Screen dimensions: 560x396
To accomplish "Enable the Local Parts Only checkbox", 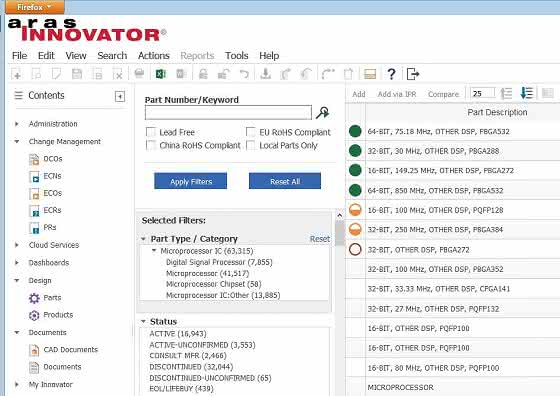I will coord(251,145).
